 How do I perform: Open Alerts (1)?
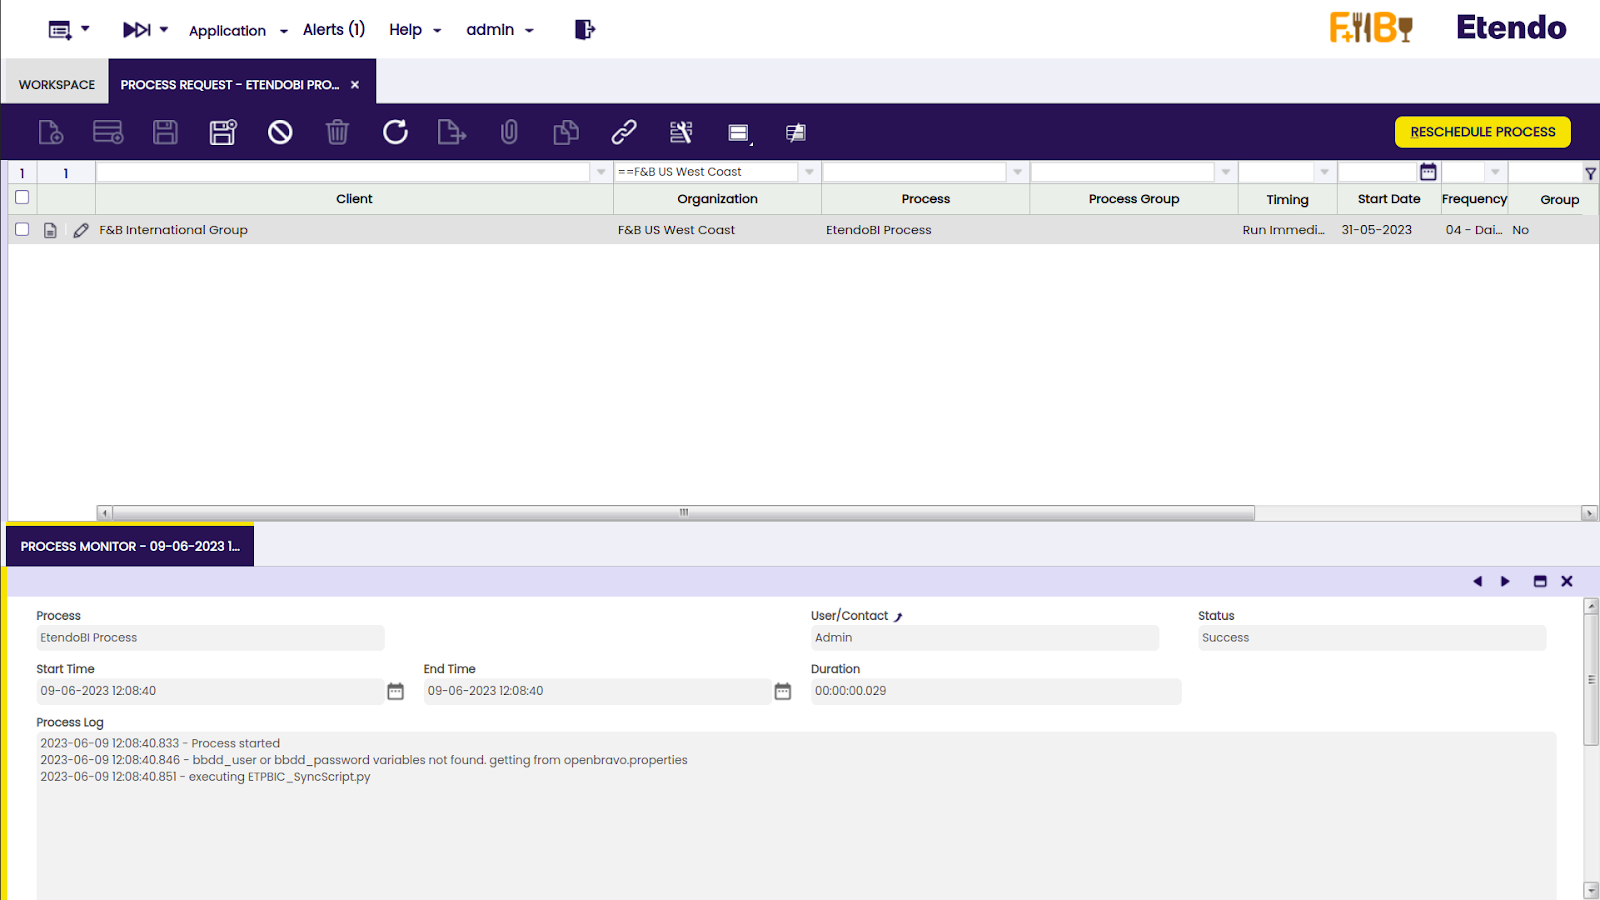(334, 30)
